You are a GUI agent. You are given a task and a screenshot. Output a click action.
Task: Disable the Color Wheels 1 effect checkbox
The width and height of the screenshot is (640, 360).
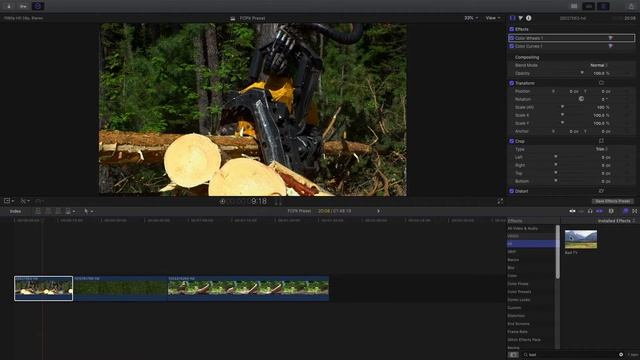[511, 38]
